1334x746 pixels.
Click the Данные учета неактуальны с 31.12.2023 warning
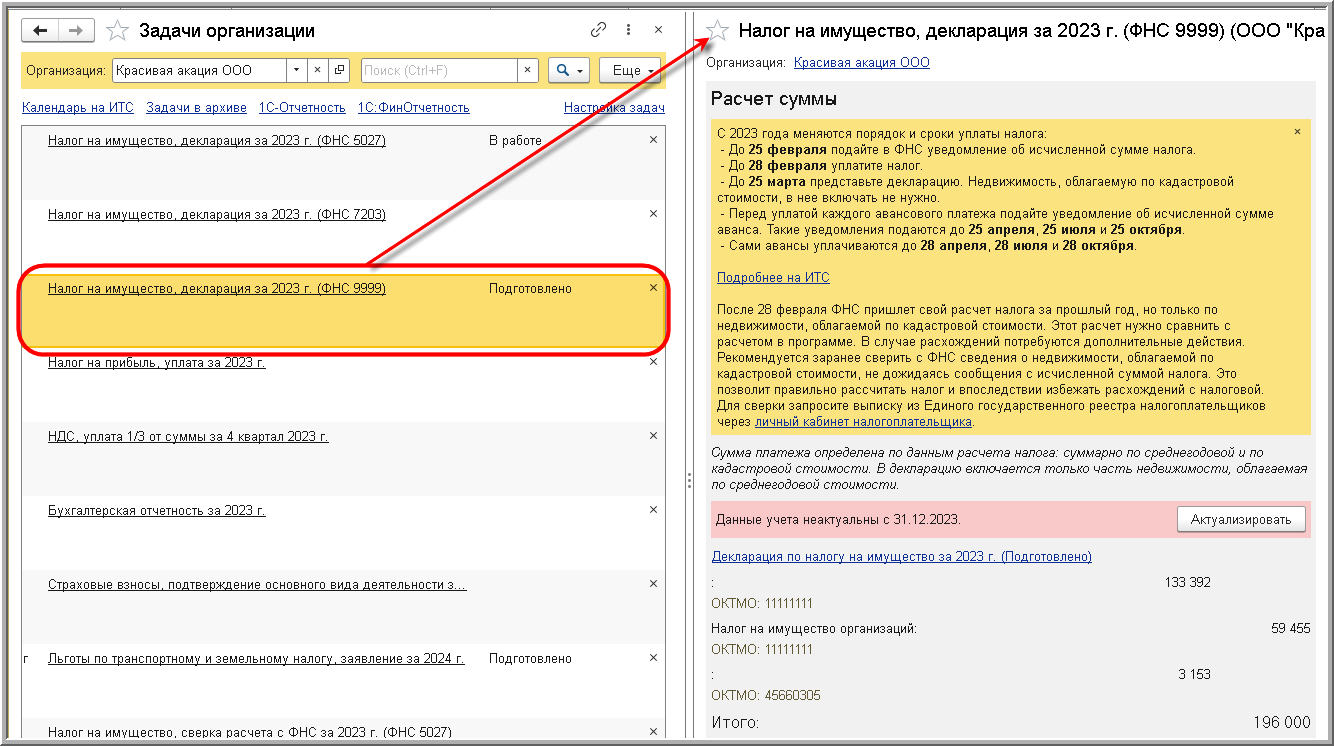click(x=837, y=520)
